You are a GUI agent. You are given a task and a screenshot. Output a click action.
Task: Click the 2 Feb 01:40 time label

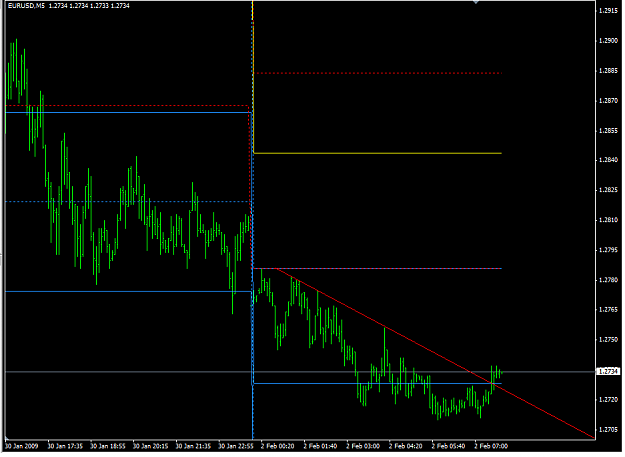(320, 446)
